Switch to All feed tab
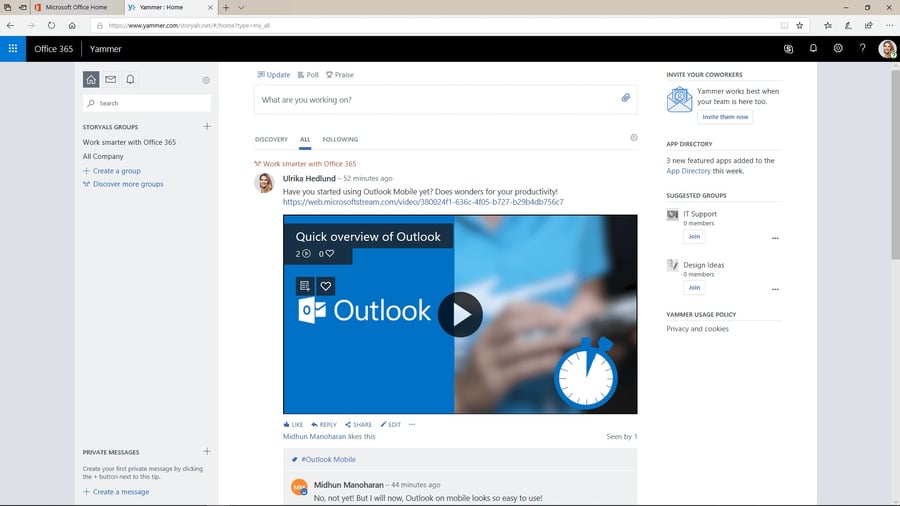This screenshot has width=900, height=506. [305, 139]
